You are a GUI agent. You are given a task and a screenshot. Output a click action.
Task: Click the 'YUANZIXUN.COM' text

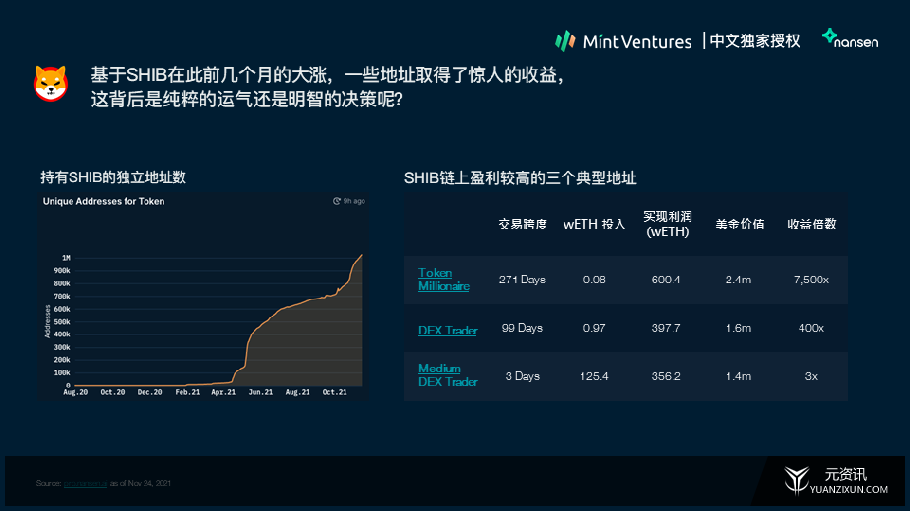(x=848, y=490)
